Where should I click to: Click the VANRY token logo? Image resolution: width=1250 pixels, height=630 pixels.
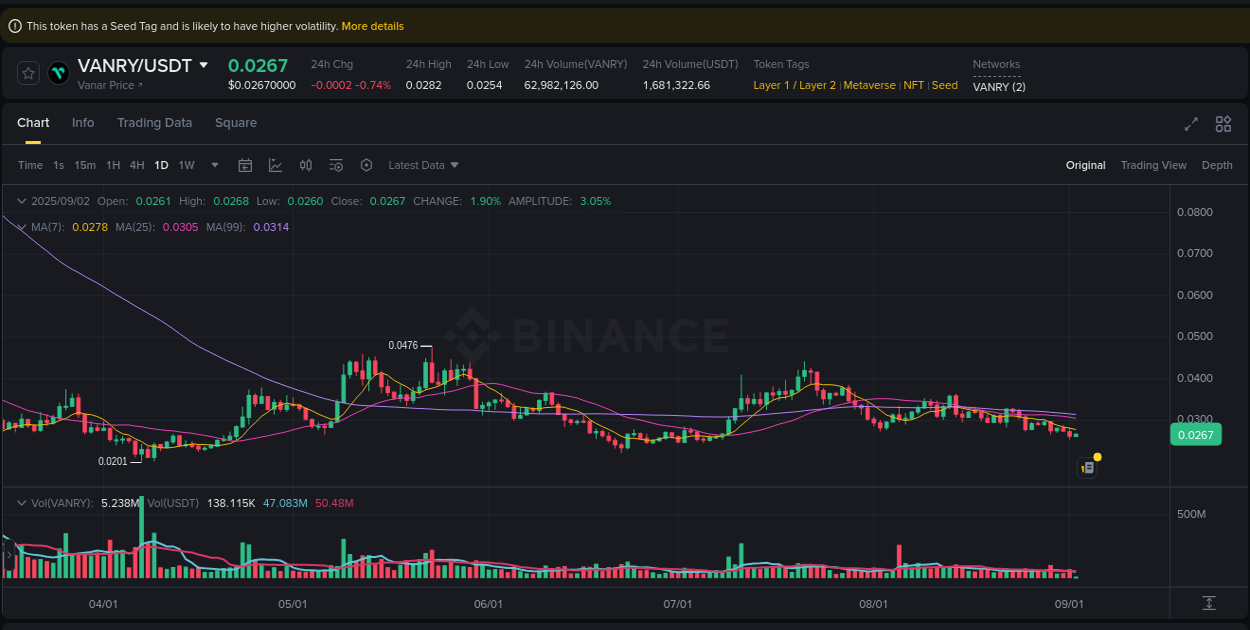[57, 73]
